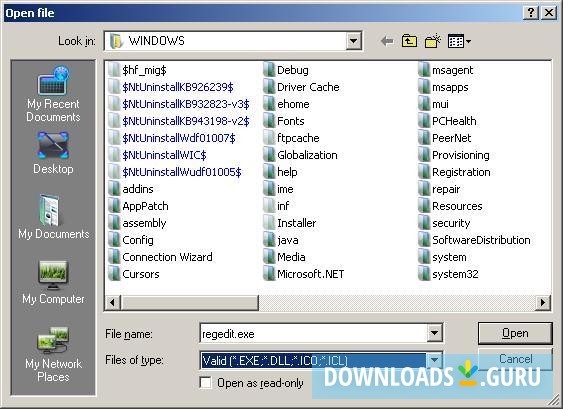Select the ehome folder icon
Viewport: 563px width, 409px height.
tap(269, 103)
